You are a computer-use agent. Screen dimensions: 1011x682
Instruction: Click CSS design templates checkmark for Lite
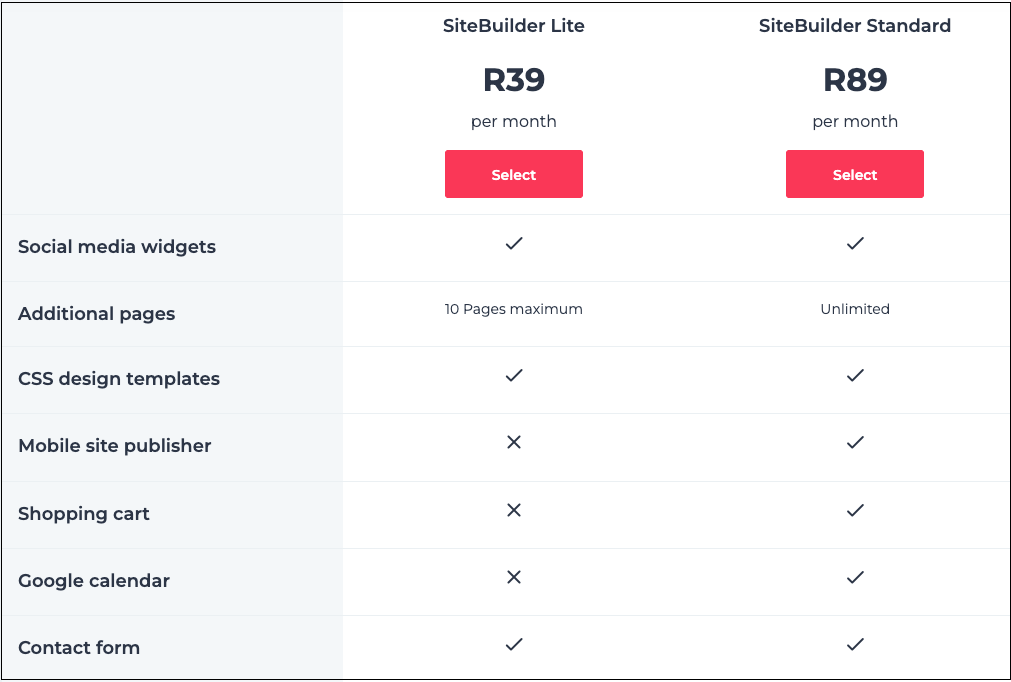[x=514, y=375]
